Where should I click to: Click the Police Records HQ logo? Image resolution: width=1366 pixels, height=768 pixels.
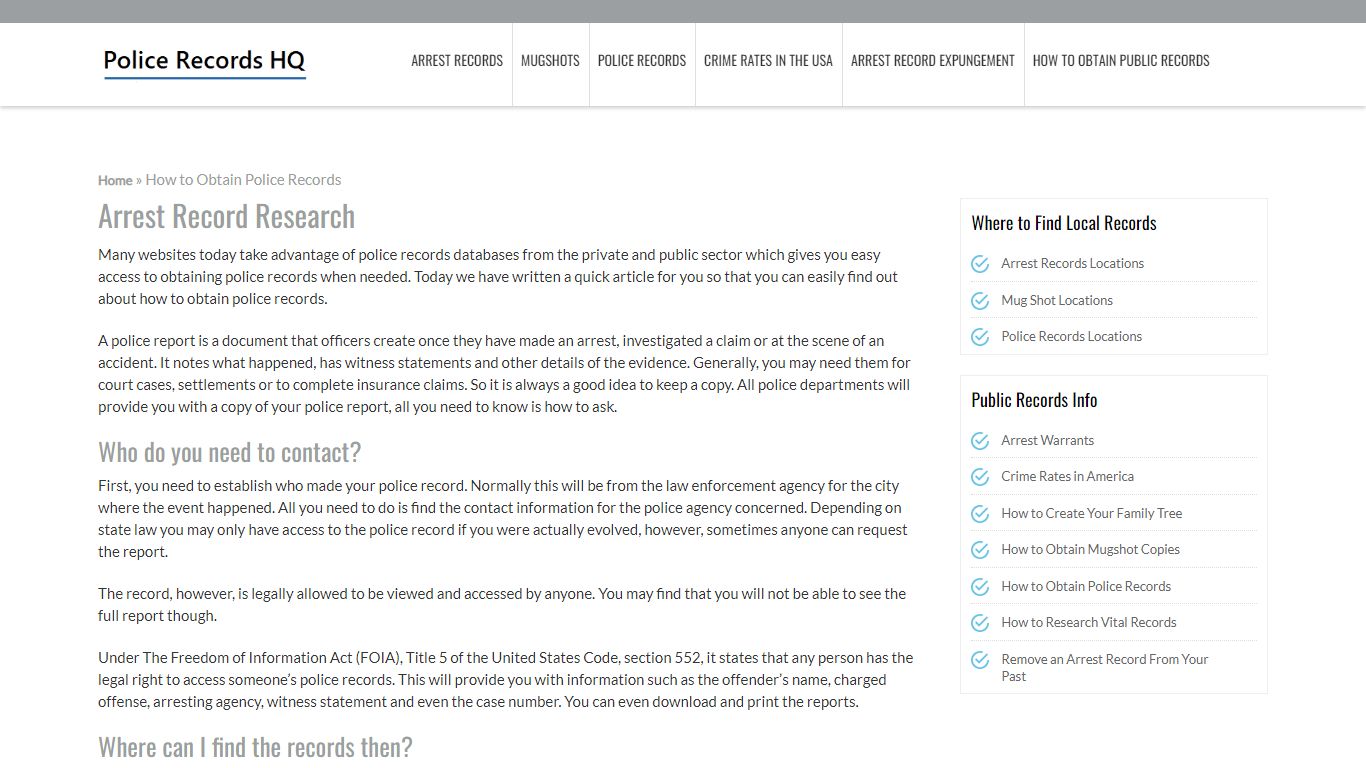coord(204,62)
